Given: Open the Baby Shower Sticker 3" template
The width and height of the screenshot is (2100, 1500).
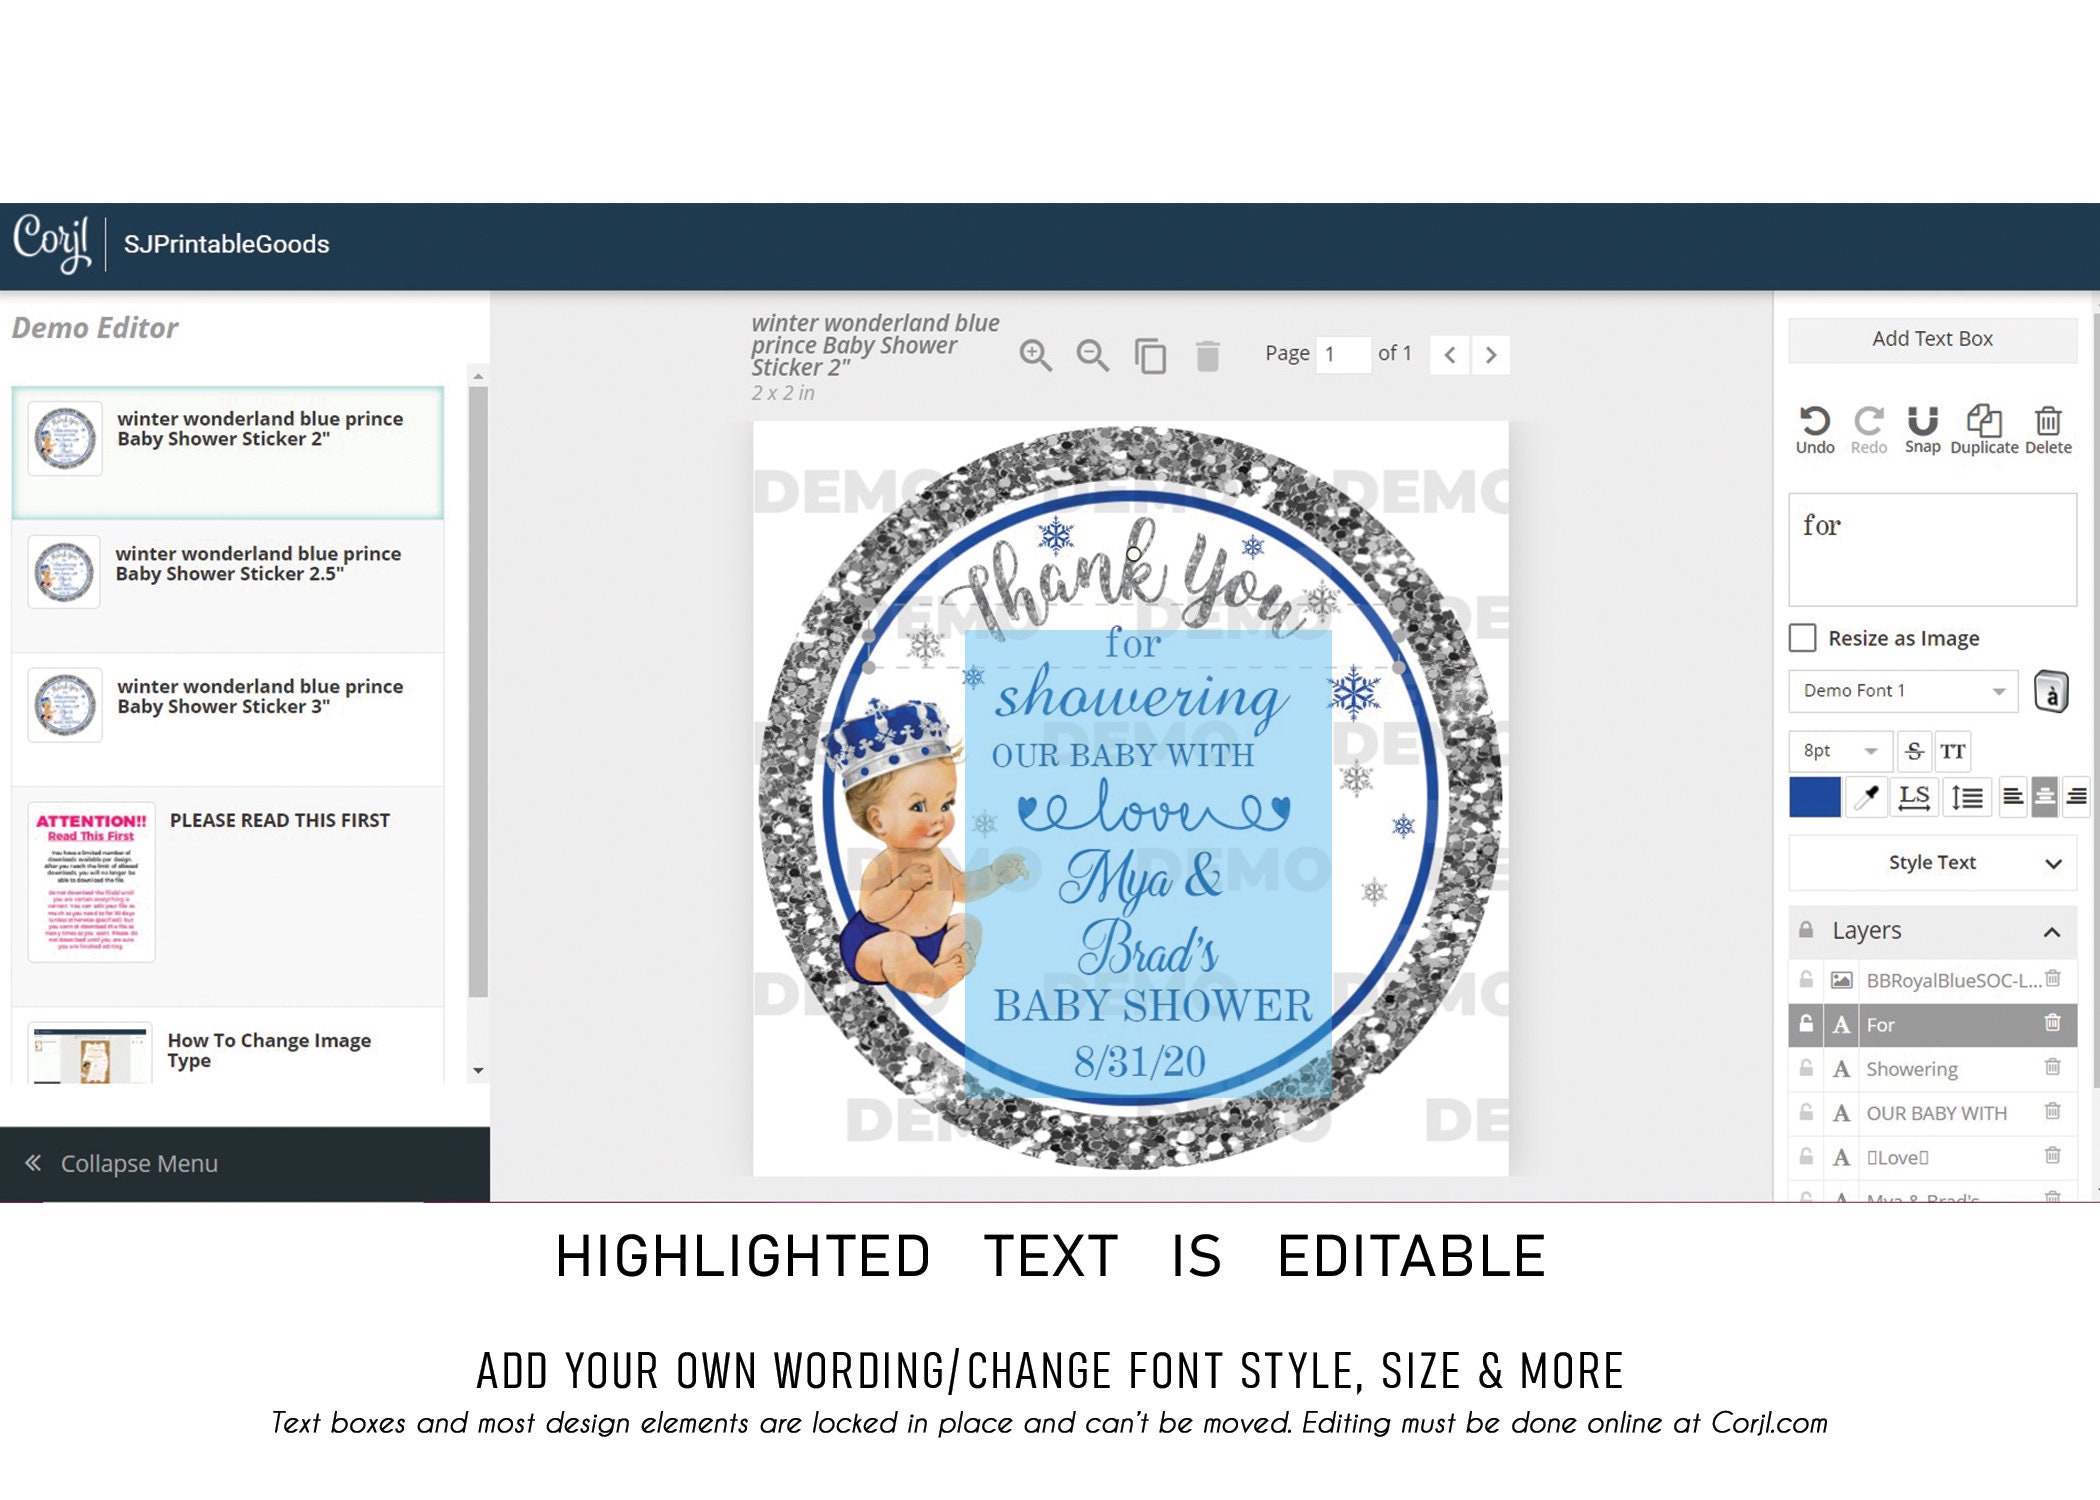Looking at the screenshot, I should [x=227, y=719].
